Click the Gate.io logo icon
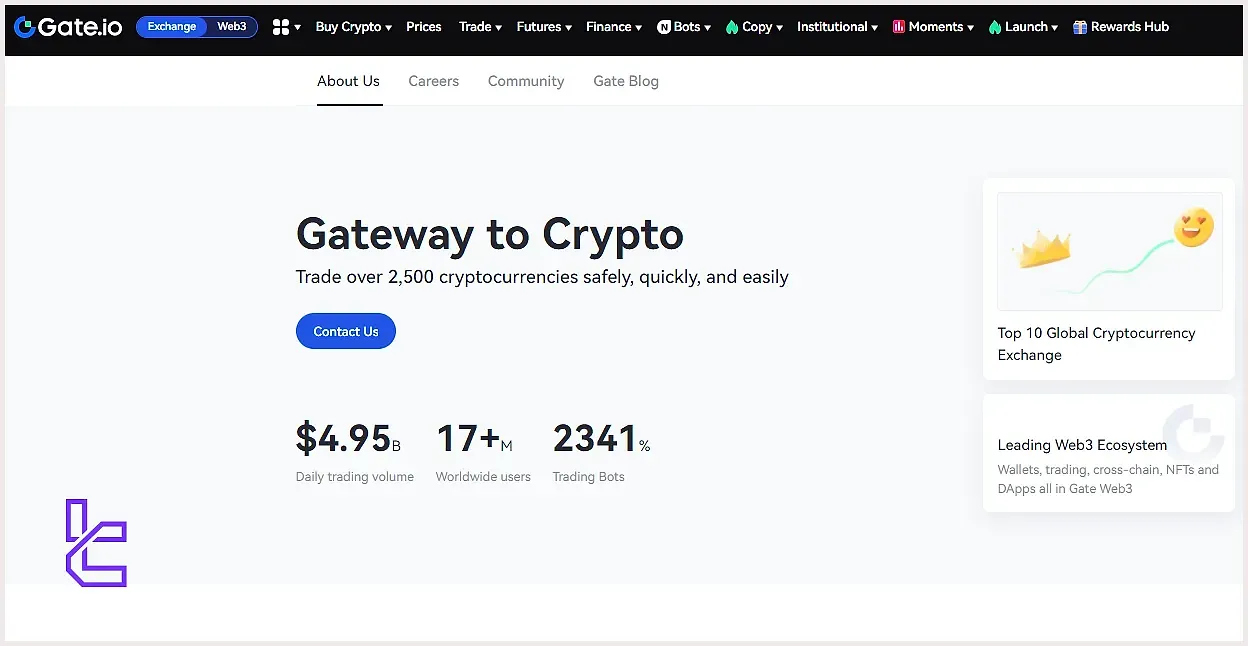 (x=25, y=27)
